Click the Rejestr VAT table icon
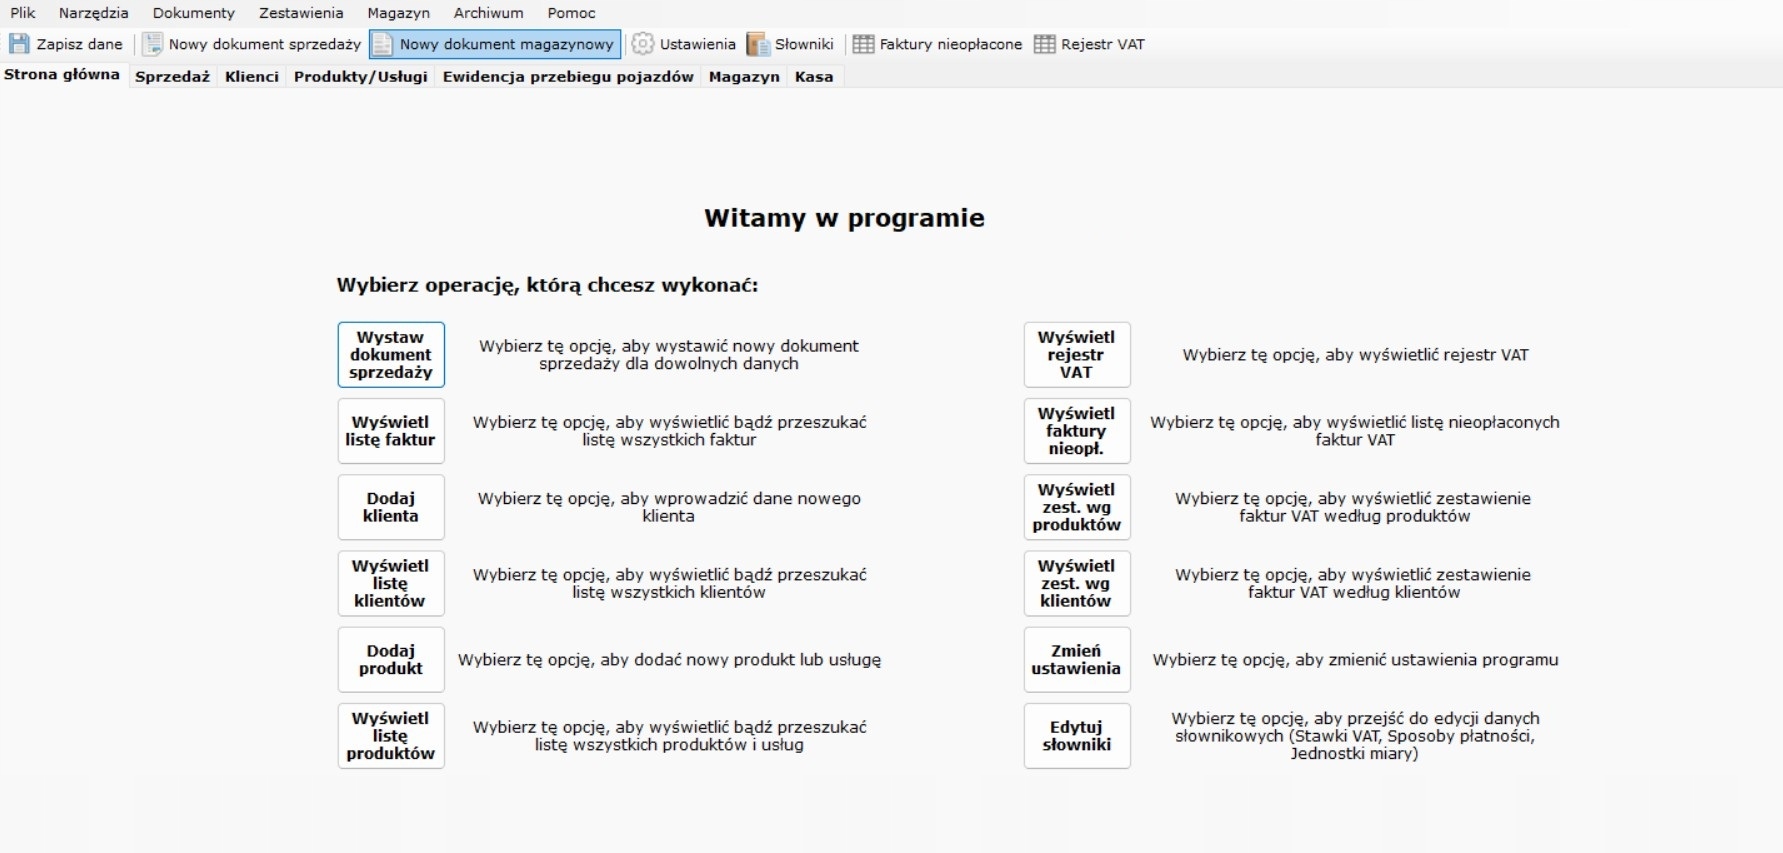This screenshot has height=853, width=1783. 1044,44
